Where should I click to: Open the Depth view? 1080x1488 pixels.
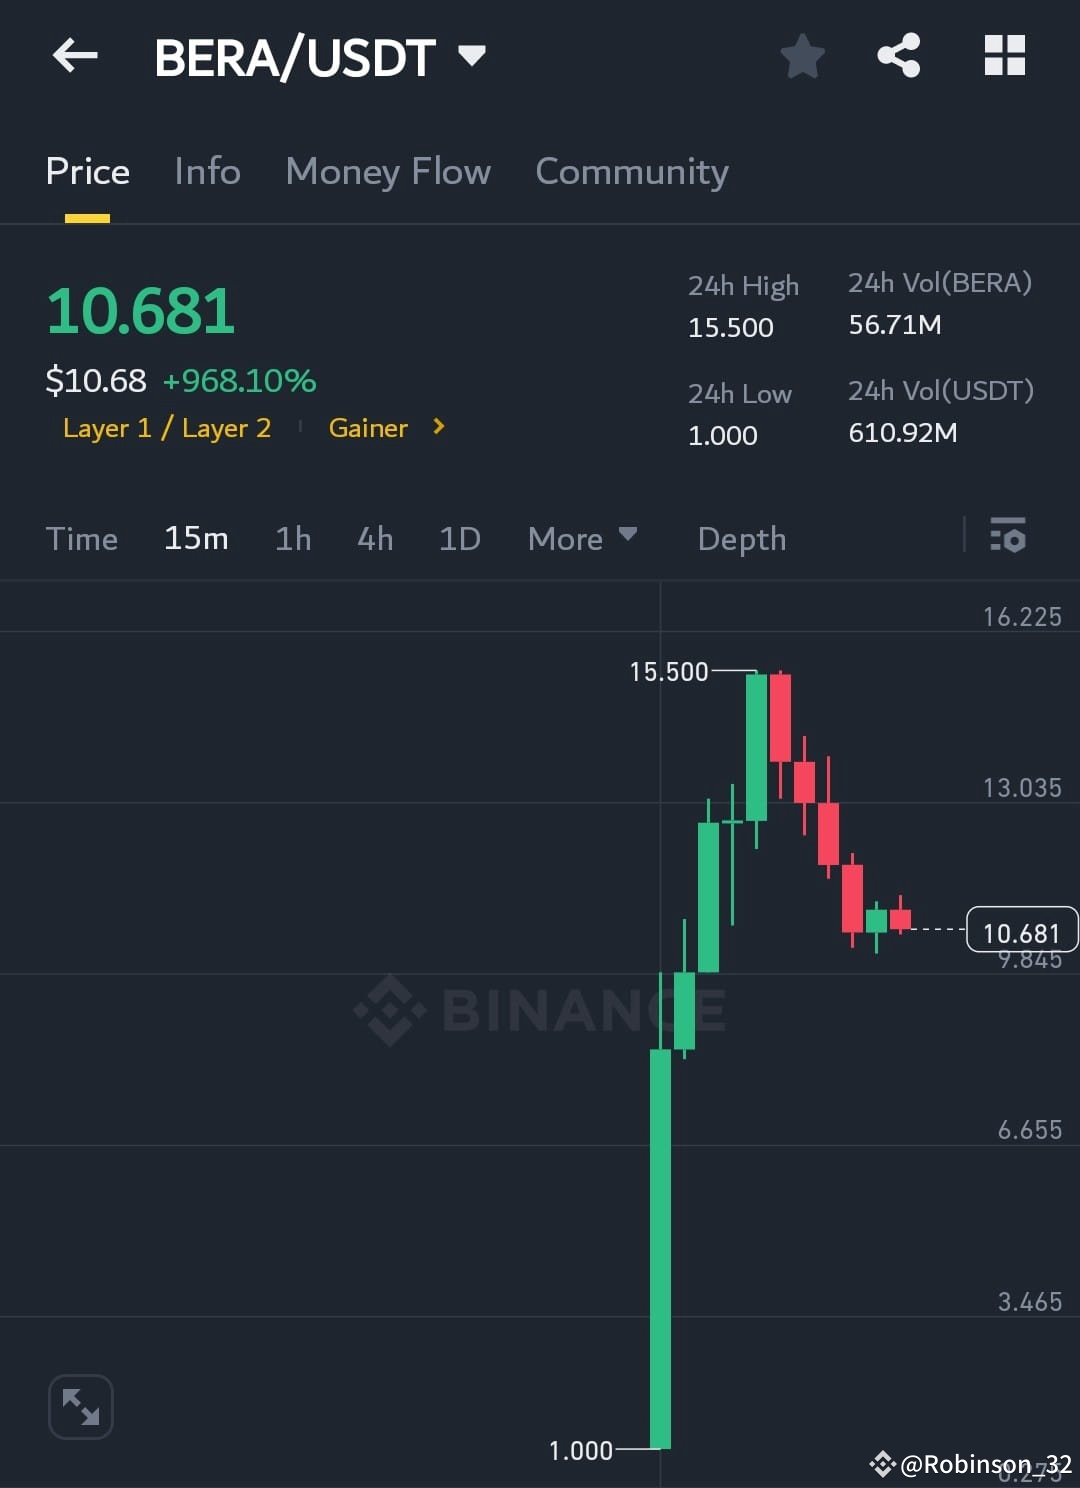click(x=741, y=538)
